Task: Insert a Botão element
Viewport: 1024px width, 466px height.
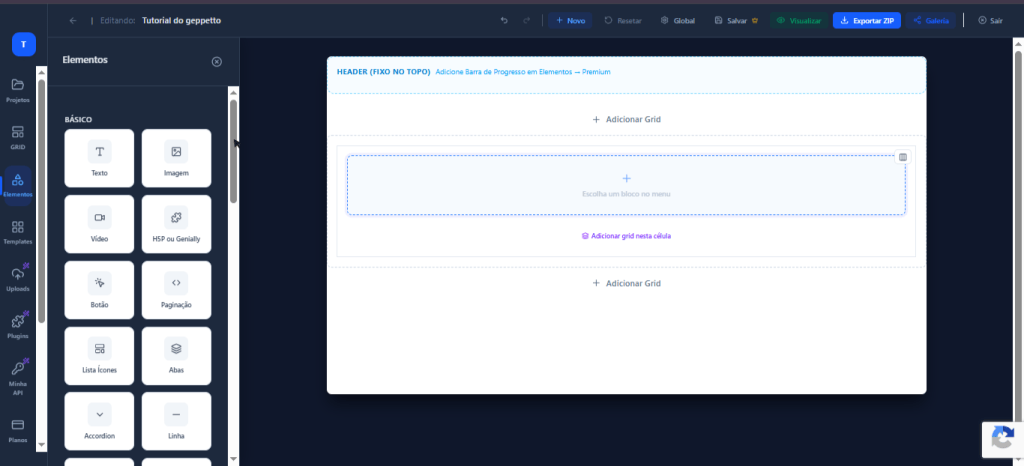Action: 99,290
